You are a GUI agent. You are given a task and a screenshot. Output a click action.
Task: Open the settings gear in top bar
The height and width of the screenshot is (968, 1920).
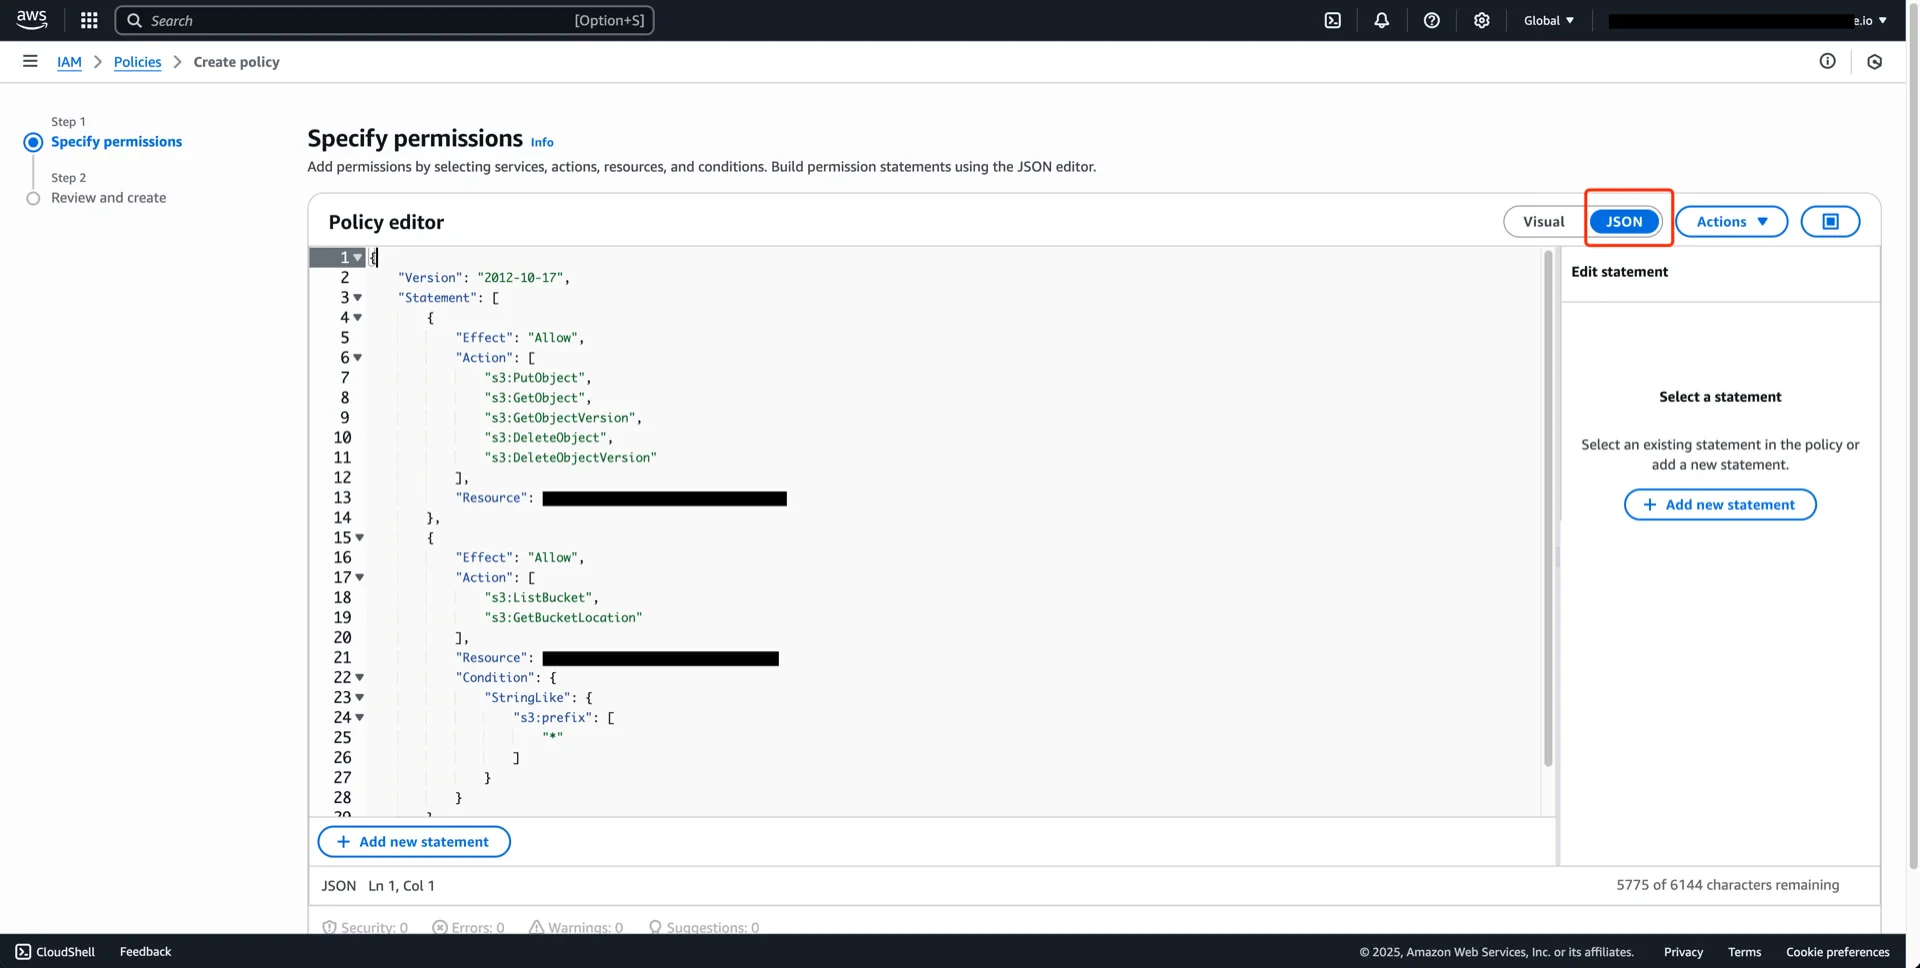(1482, 20)
